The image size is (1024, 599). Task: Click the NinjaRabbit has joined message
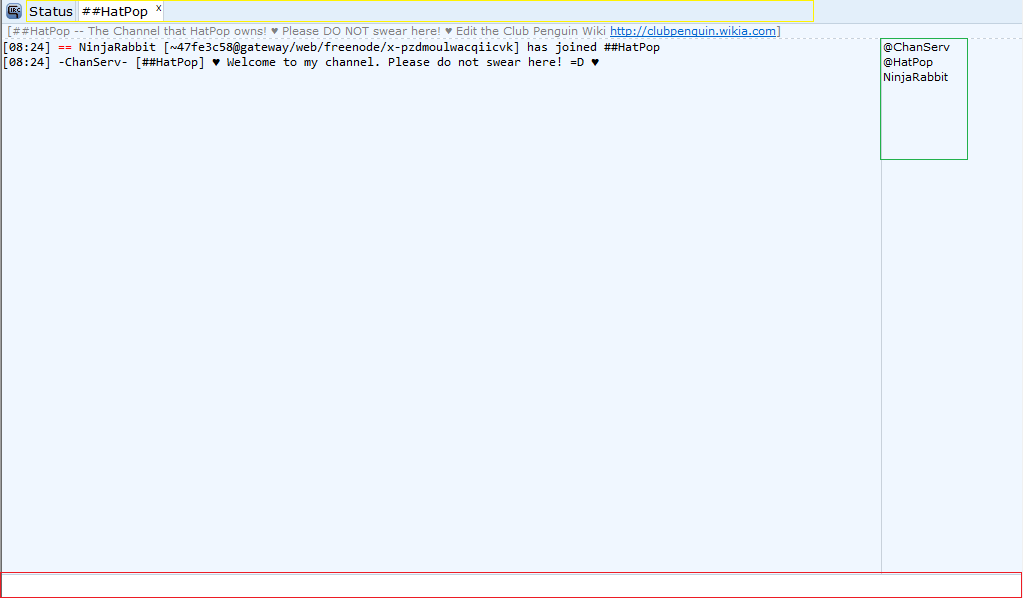331,47
